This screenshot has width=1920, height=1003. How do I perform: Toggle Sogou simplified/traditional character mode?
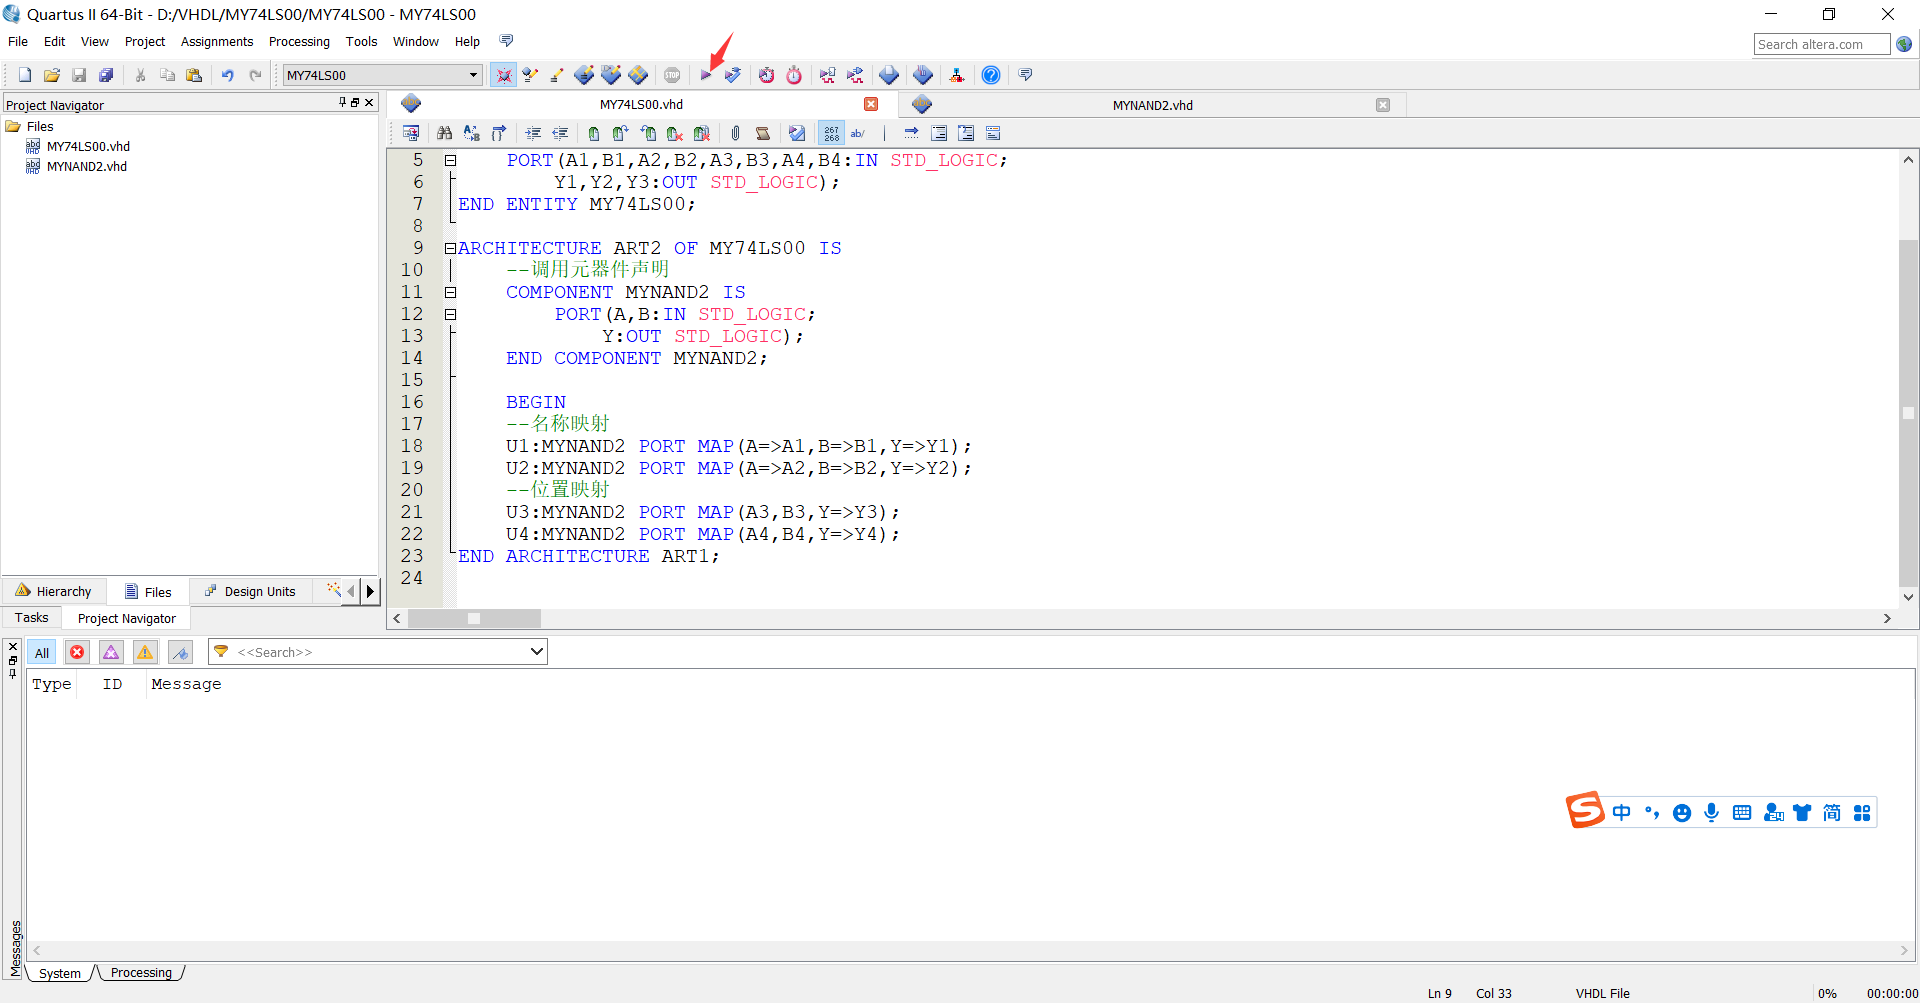coord(1832,812)
